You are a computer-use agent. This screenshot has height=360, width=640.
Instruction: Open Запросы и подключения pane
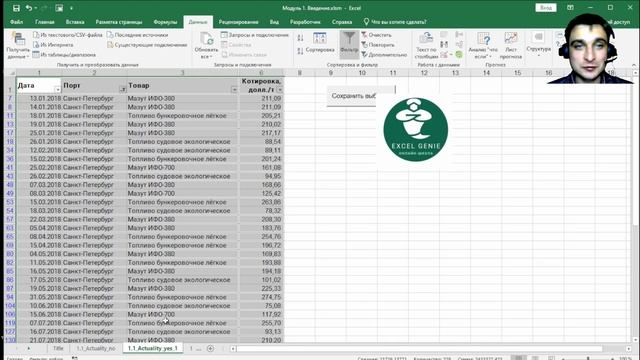[255, 35]
